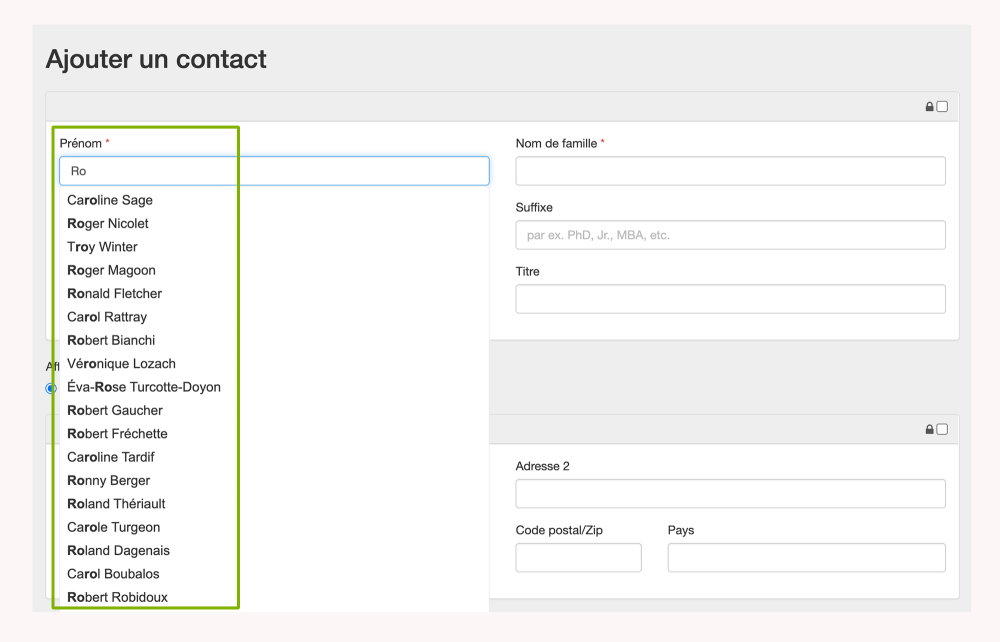Viewport: 1000px width, 642px height.
Task: Click the Adresse 2 input field
Action: pyautogui.click(x=730, y=493)
